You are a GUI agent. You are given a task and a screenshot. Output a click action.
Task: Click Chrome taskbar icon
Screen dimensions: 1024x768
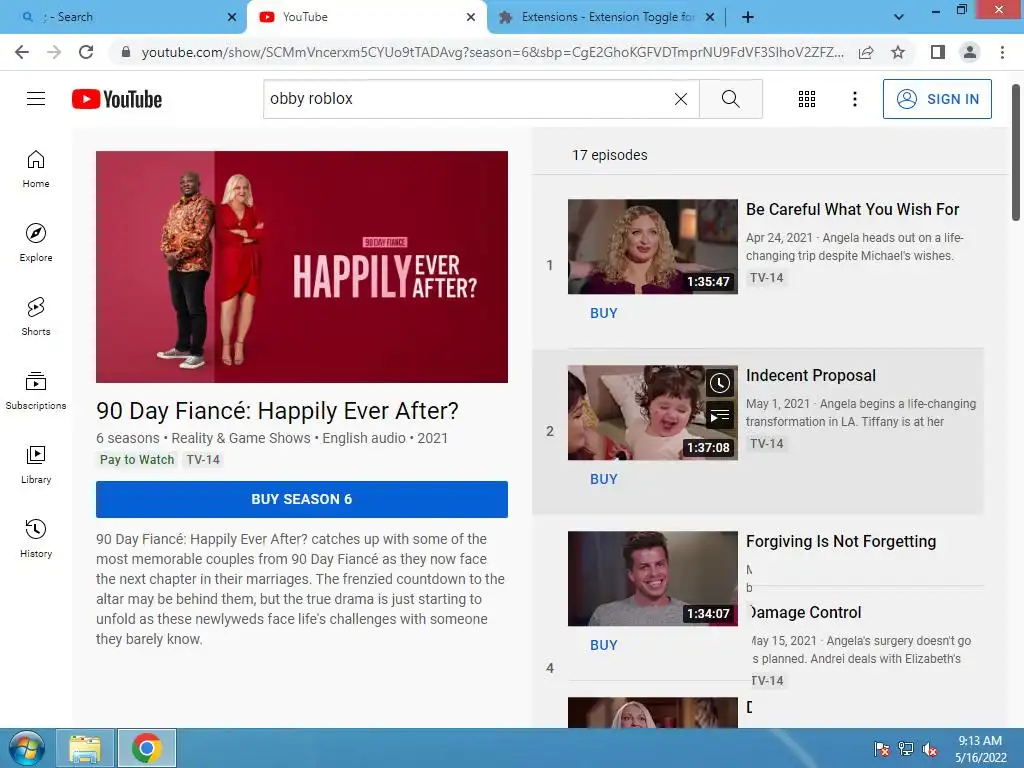(146, 748)
